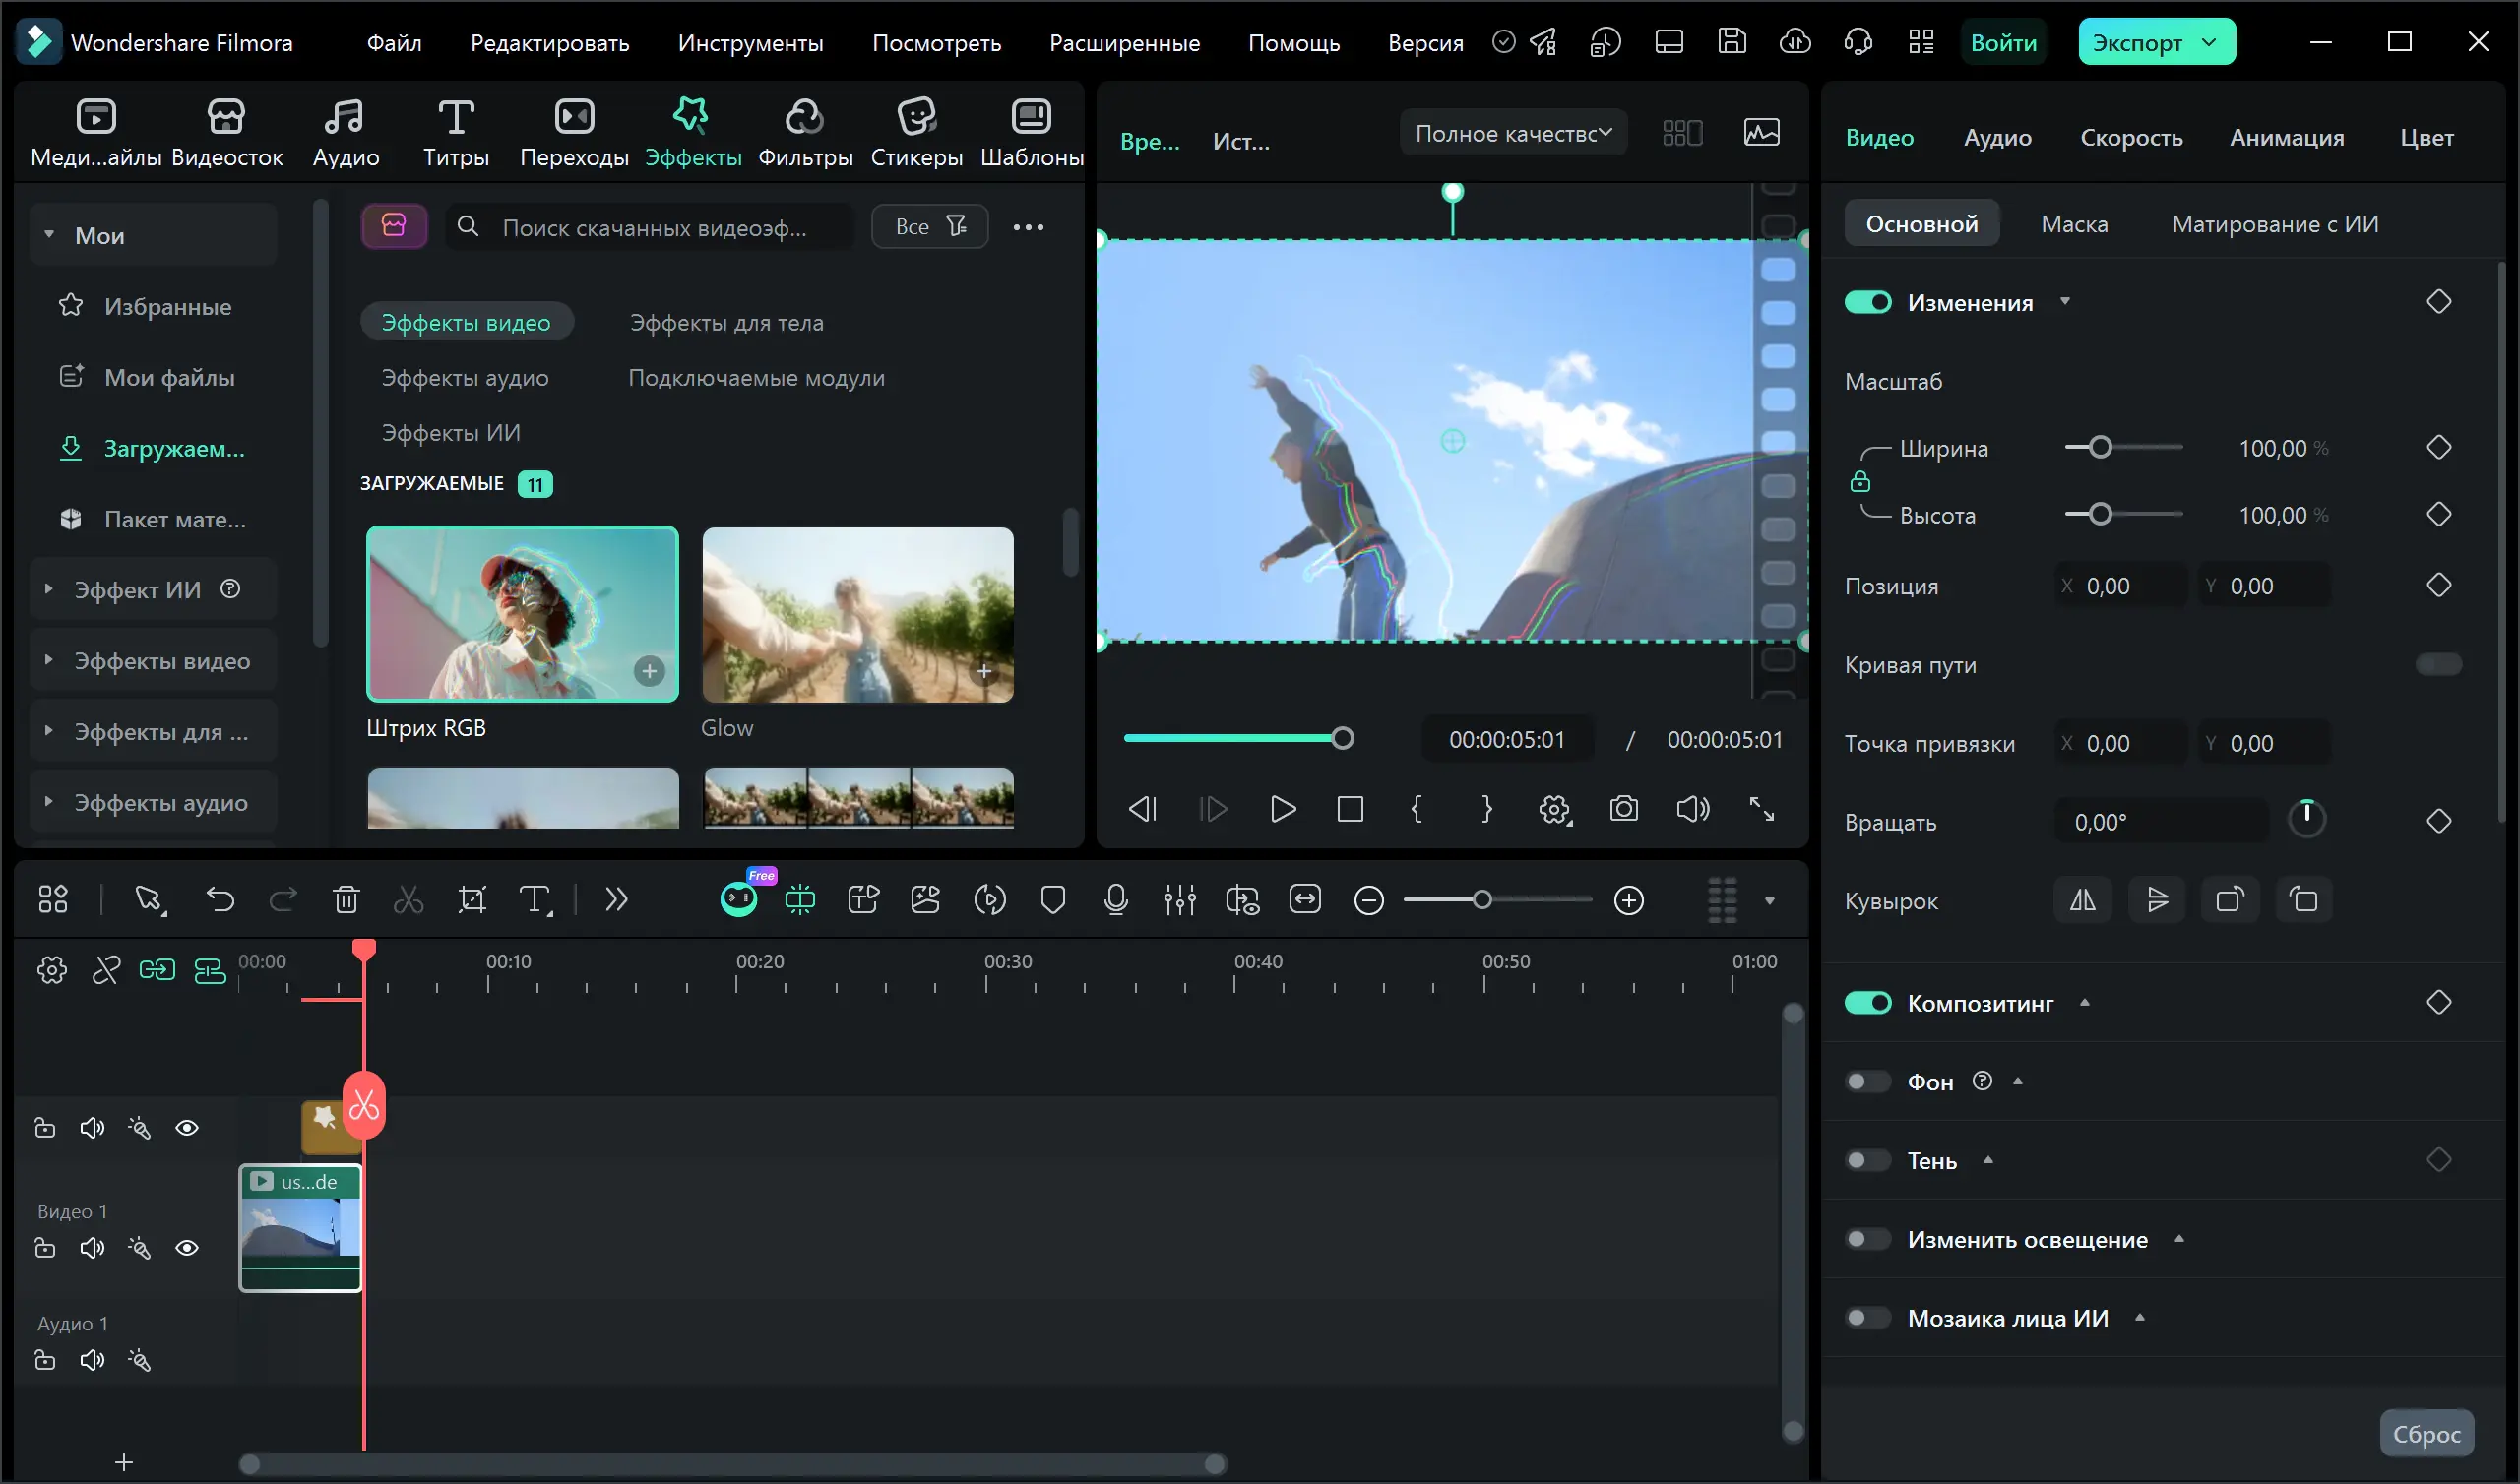Toggle the Изменения switch off
The height and width of the screenshot is (1484, 2520).
tap(1867, 302)
